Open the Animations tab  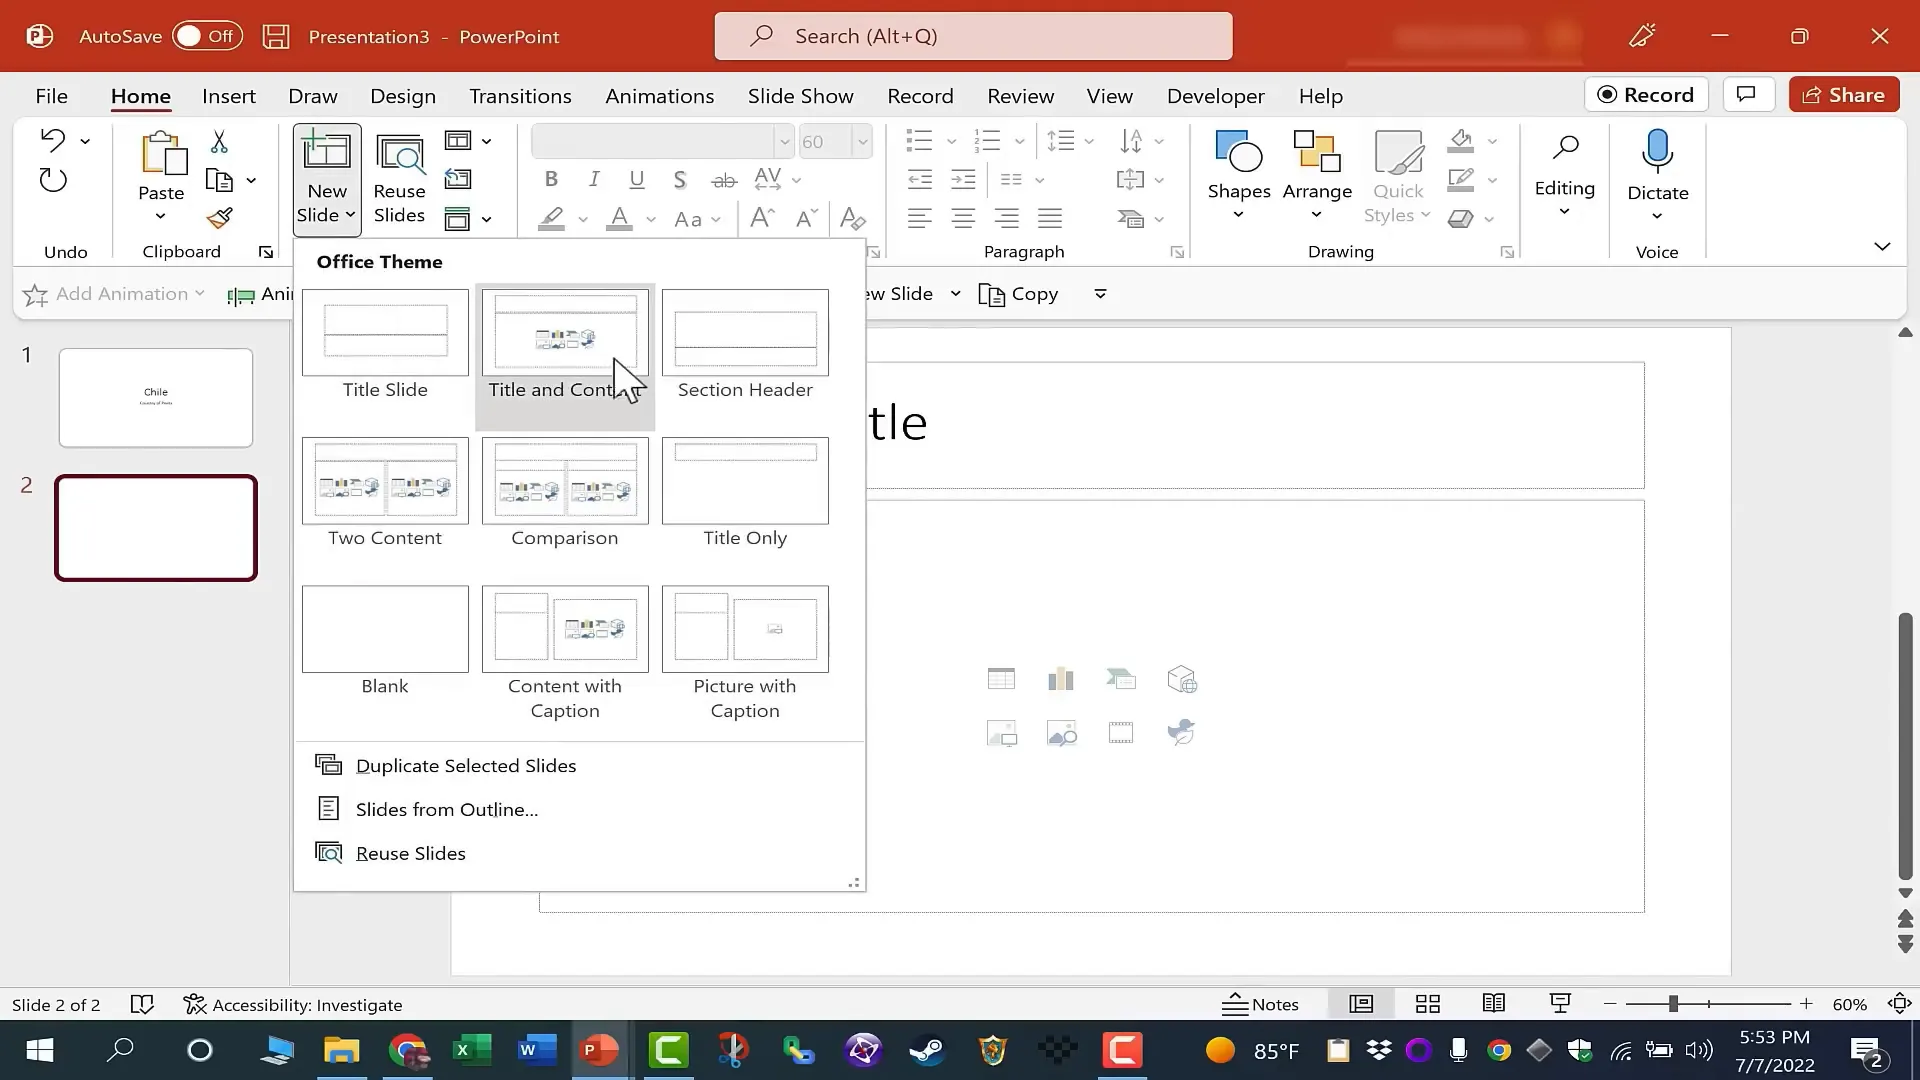(x=659, y=96)
